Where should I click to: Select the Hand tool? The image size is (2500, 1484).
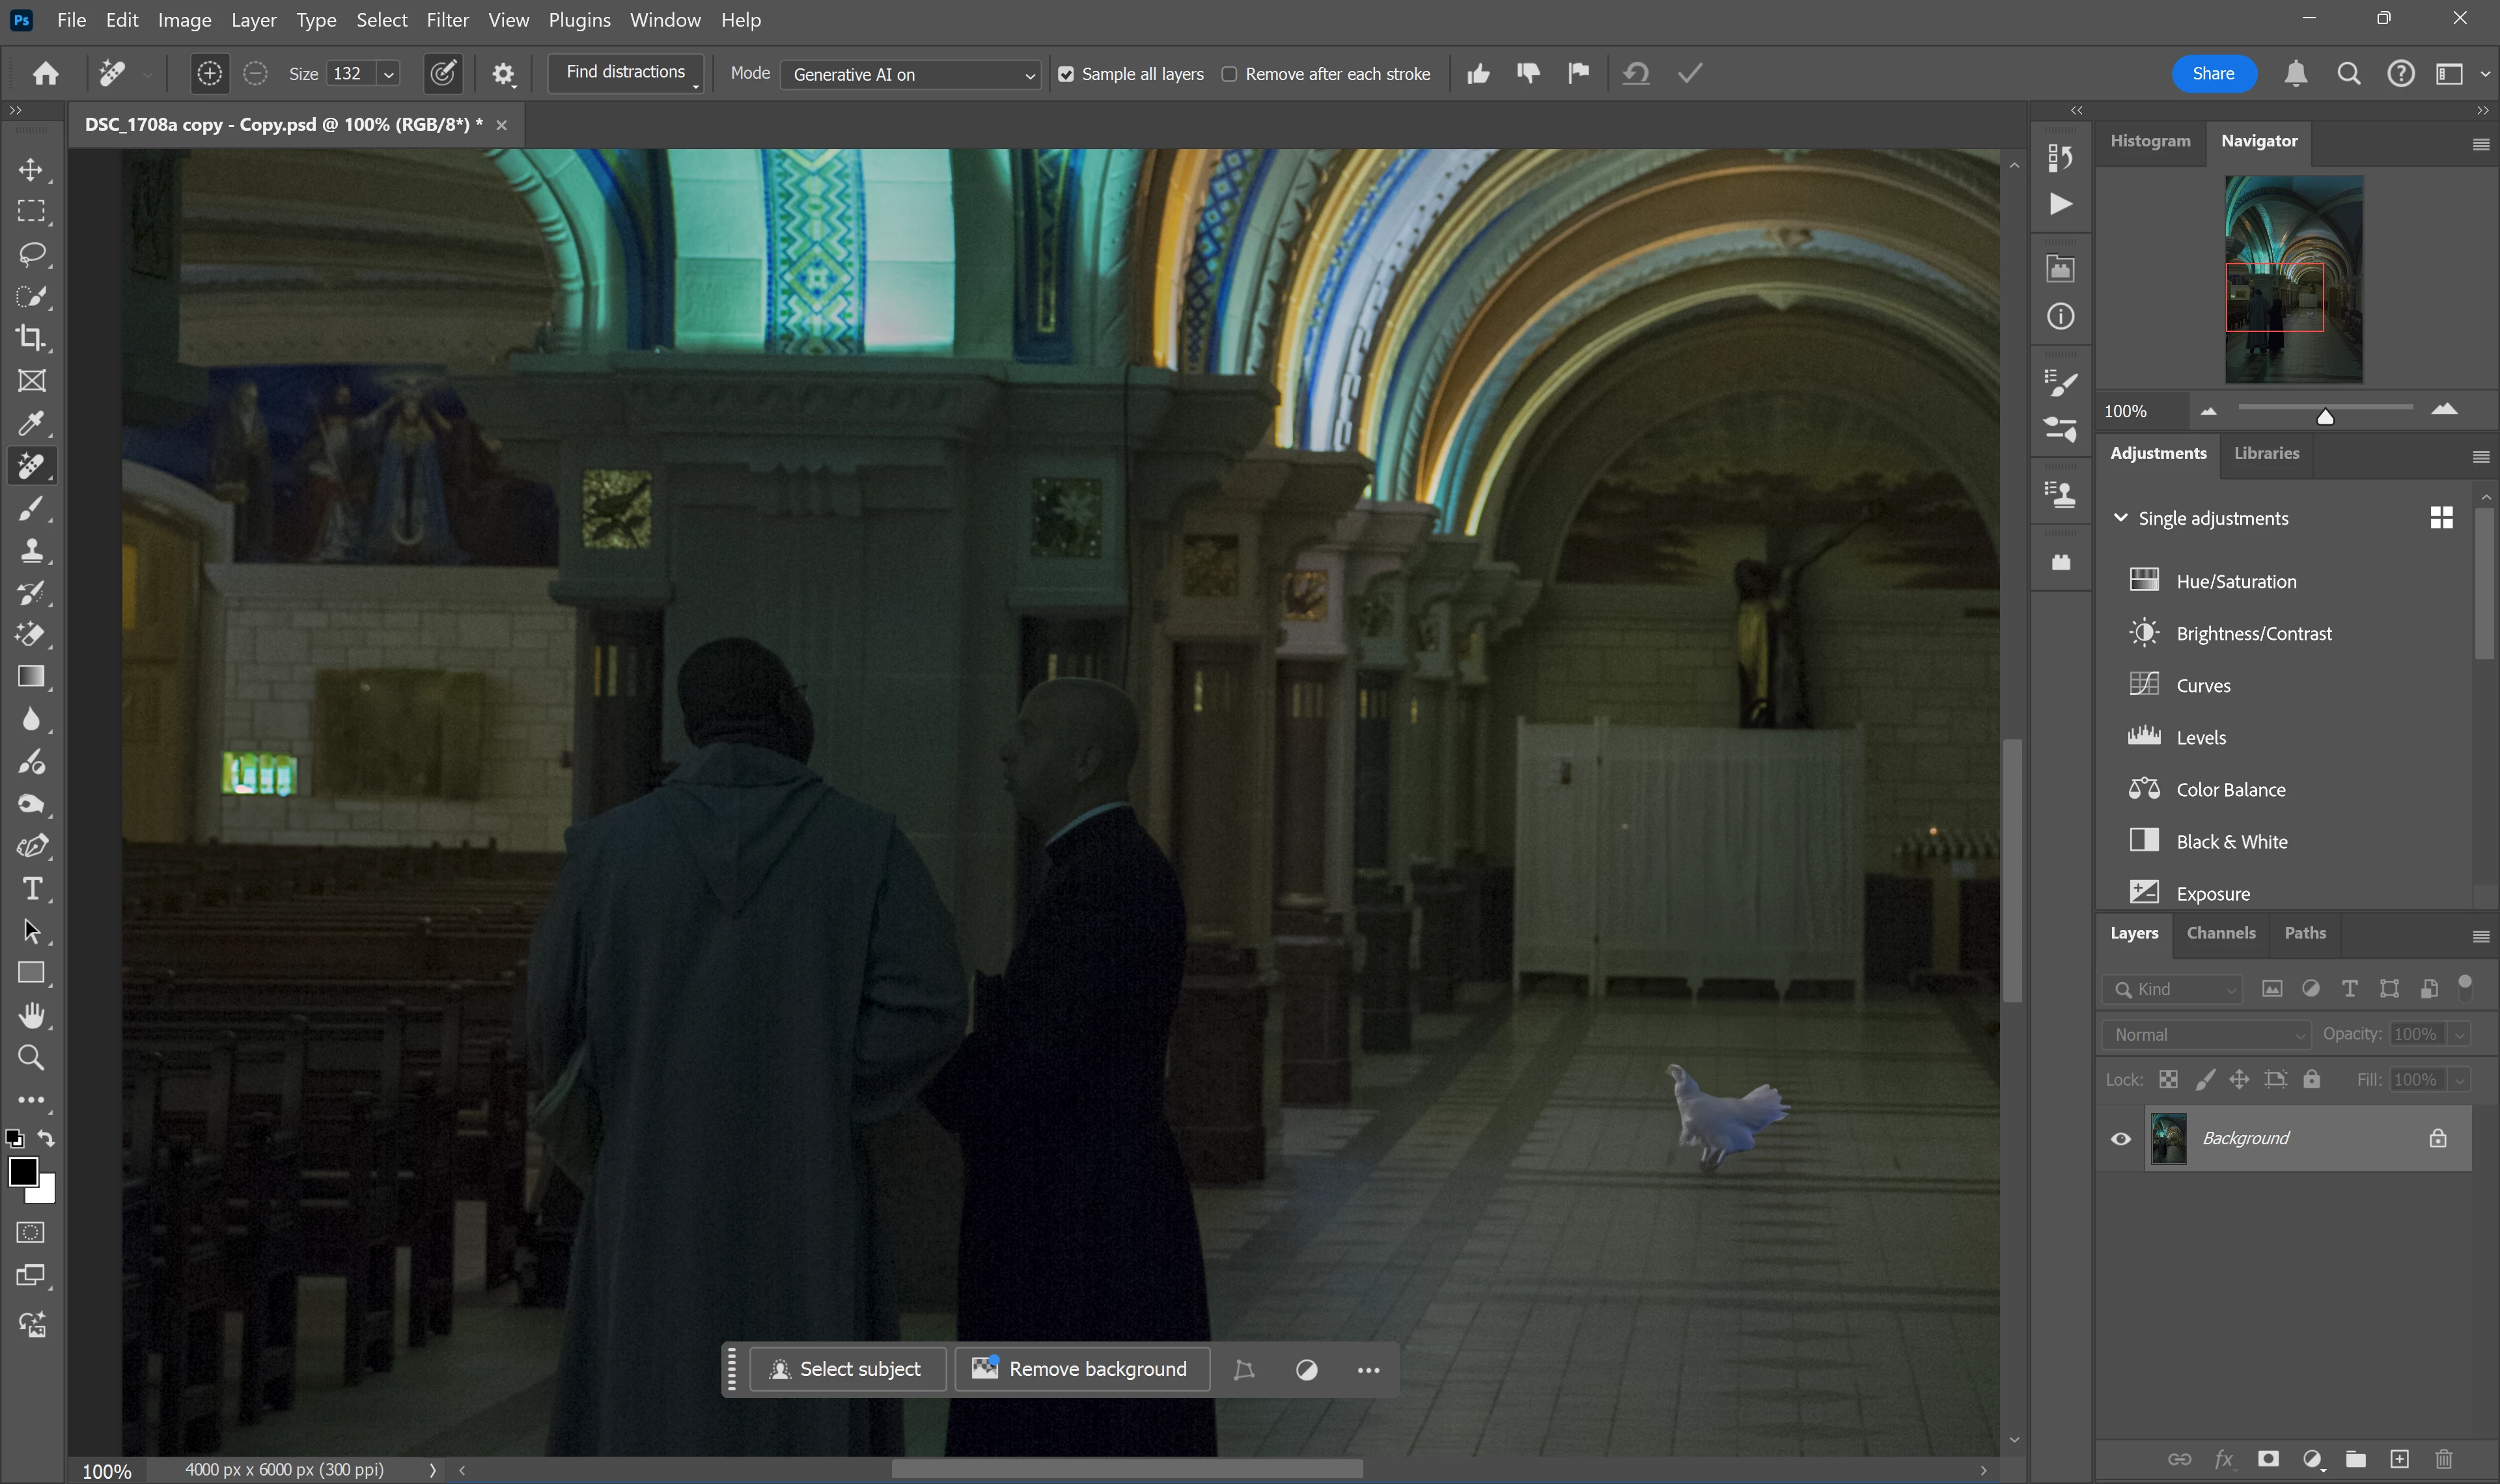pyautogui.click(x=31, y=1016)
